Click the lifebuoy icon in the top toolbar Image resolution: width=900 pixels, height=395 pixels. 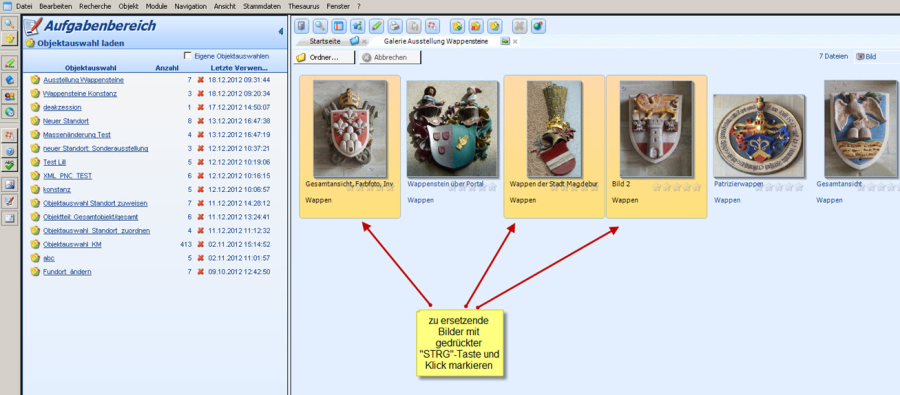point(432,26)
